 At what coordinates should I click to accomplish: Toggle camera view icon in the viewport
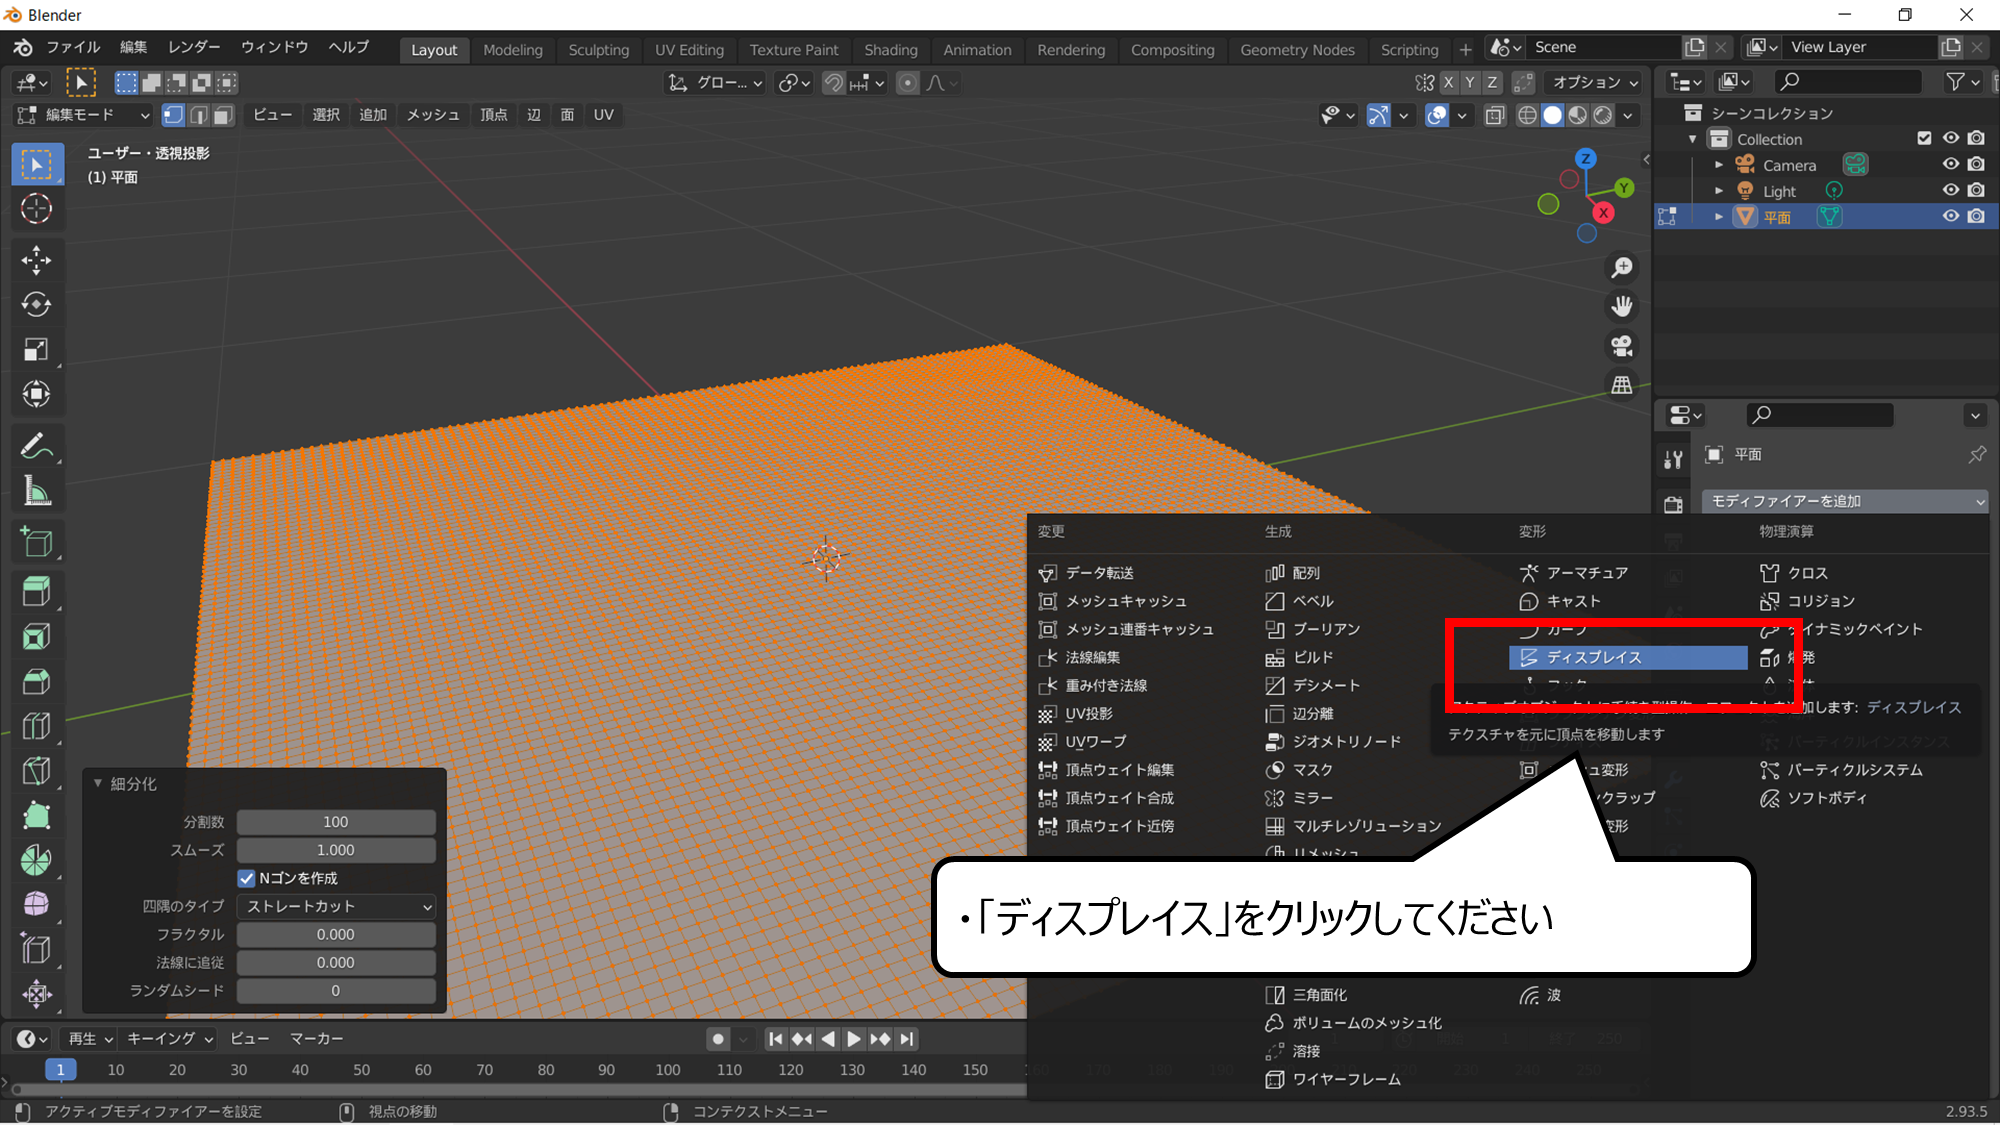(1622, 346)
